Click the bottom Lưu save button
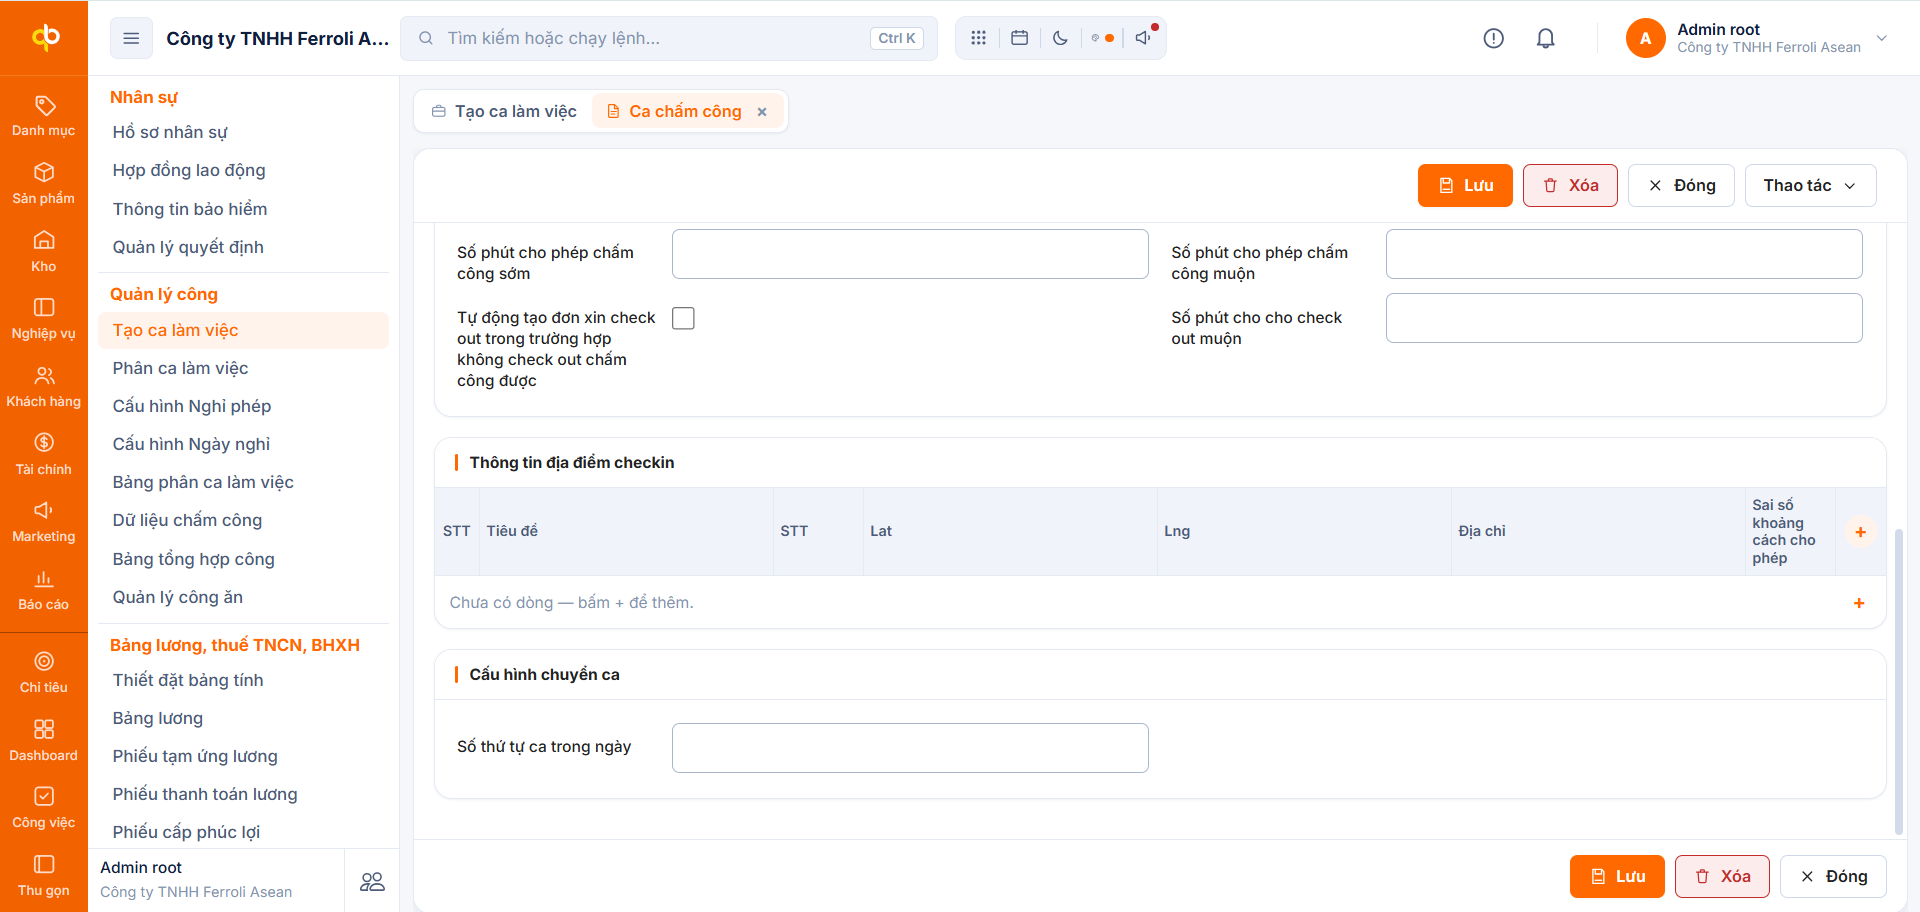 (1617, 876)
